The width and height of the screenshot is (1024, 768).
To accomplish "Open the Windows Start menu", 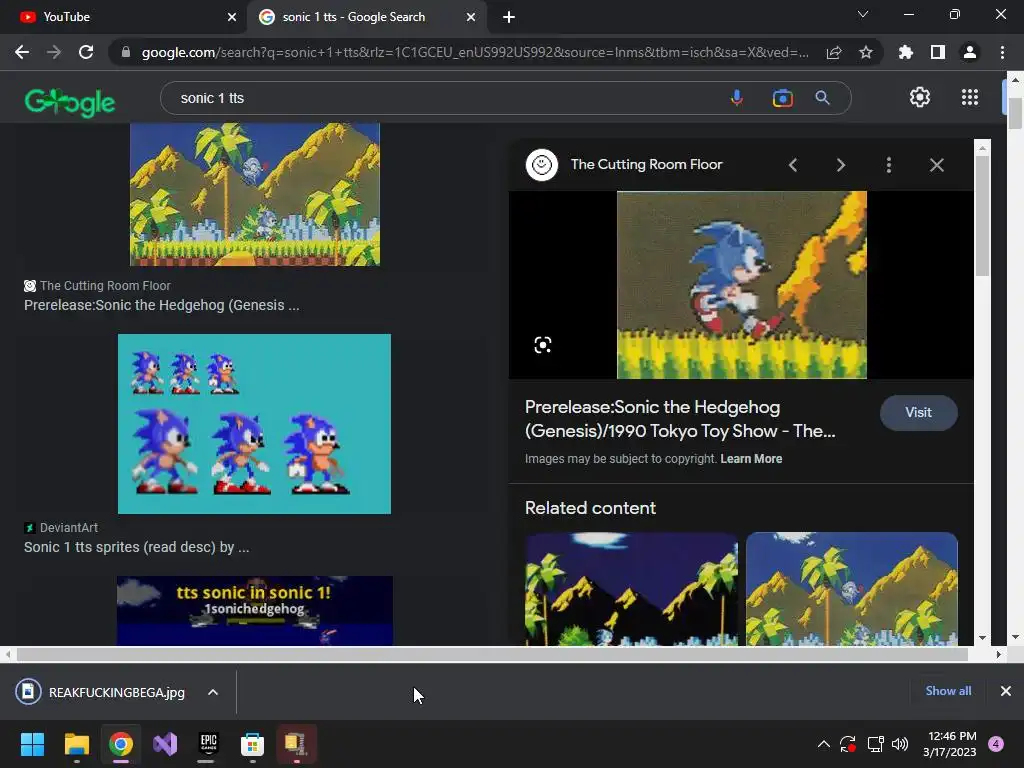I will pos(32,744).
